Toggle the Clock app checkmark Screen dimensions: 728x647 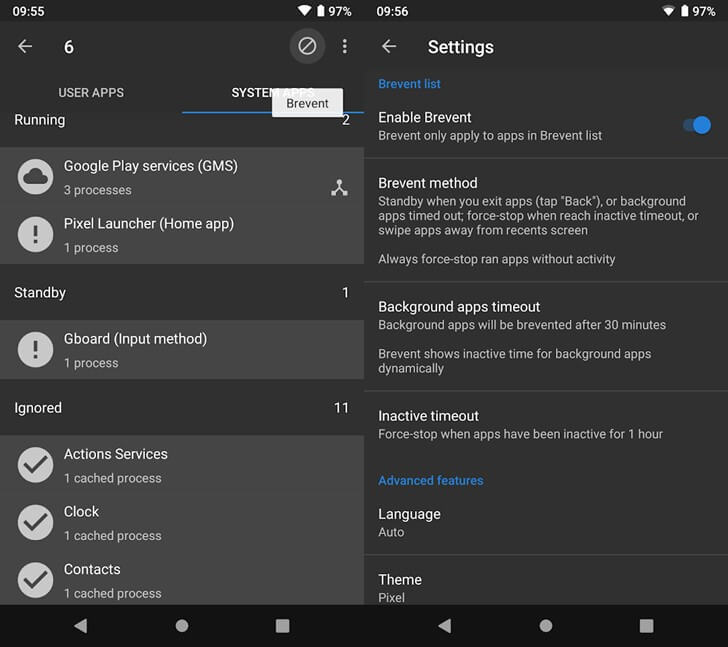pyautogui.click(x=36, y=522)
